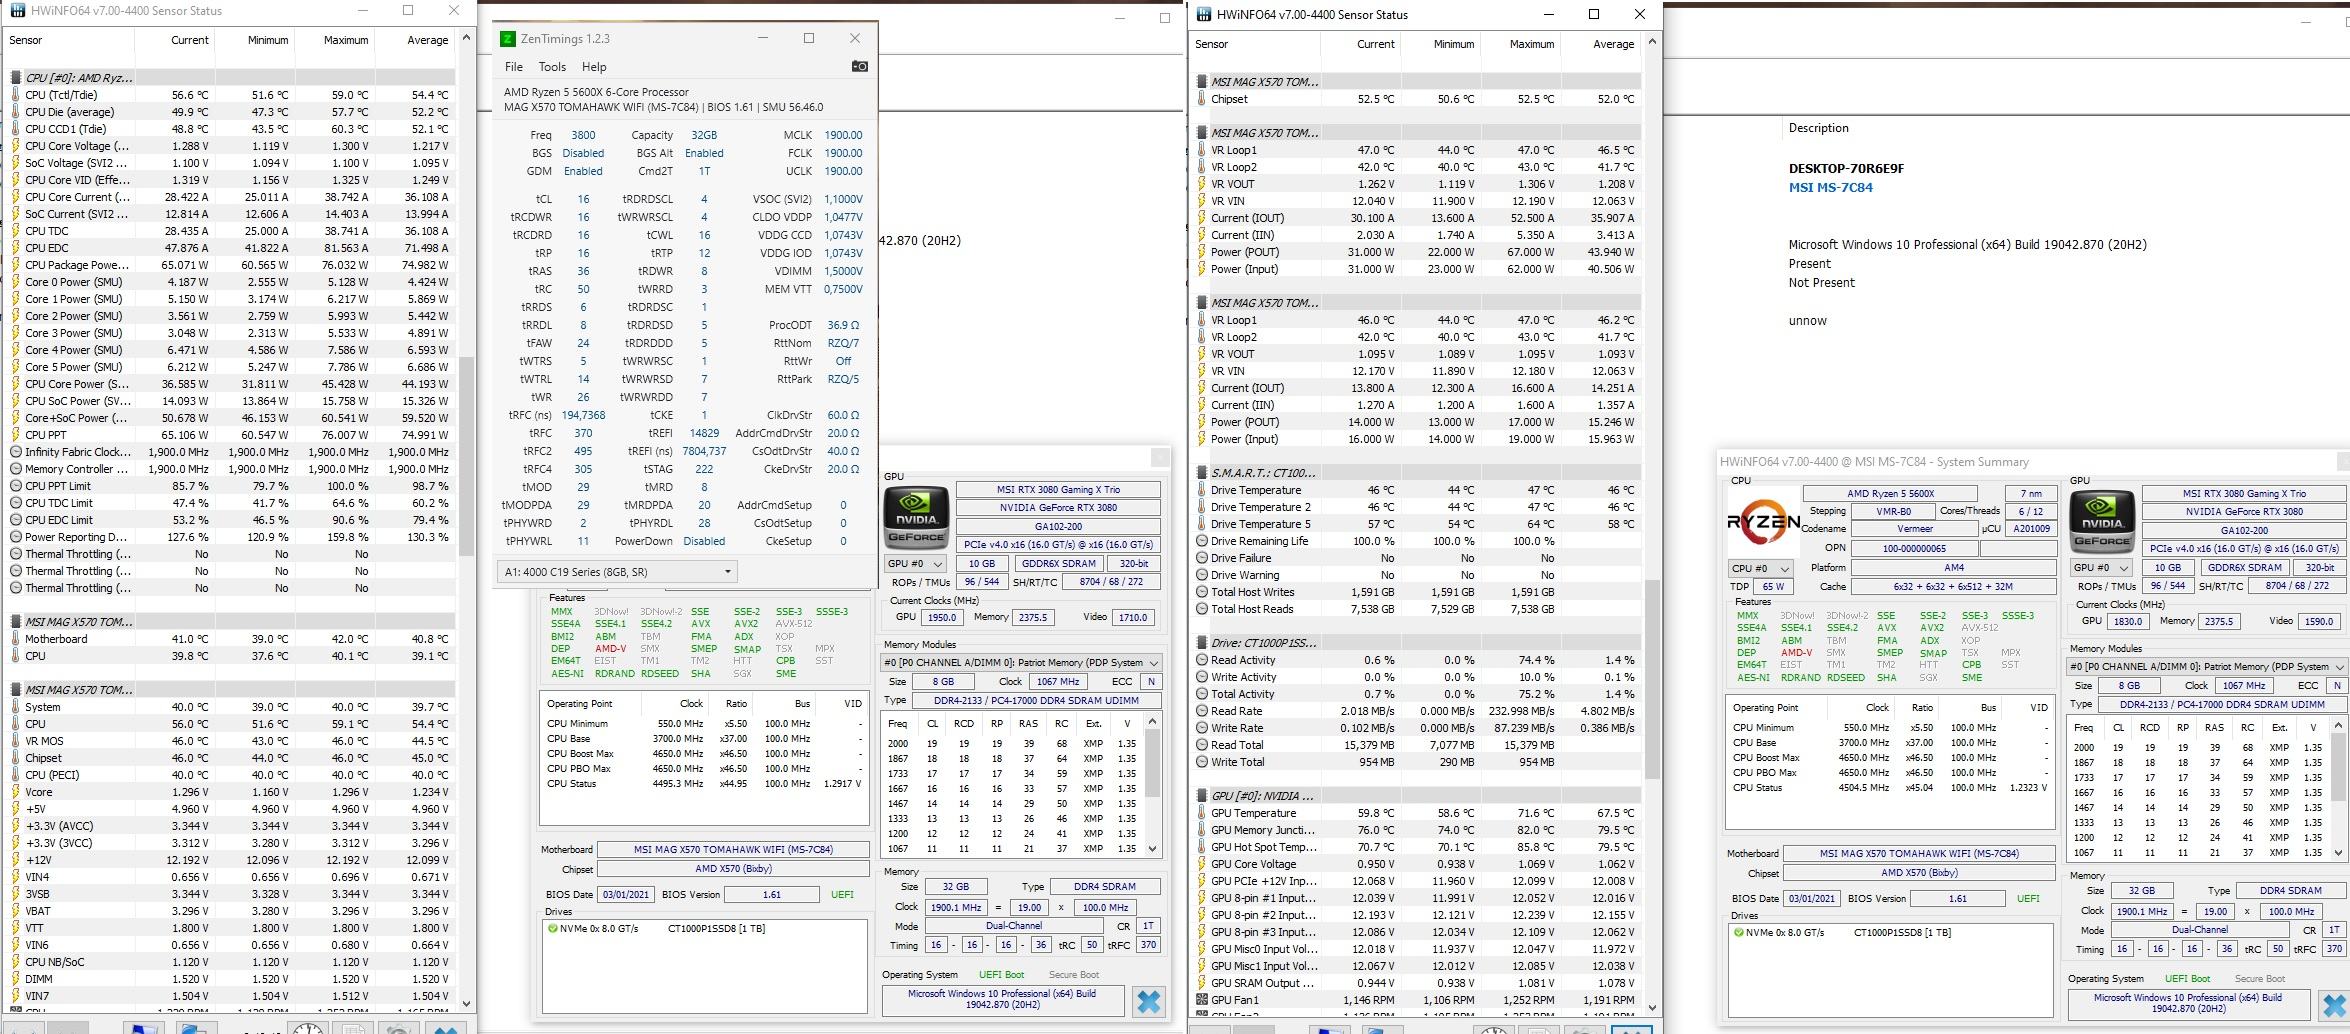This screenshot has height=1034, width=2350.
Task: Click the icon beside Thermal Throttling first row
Action: (16, 554)
